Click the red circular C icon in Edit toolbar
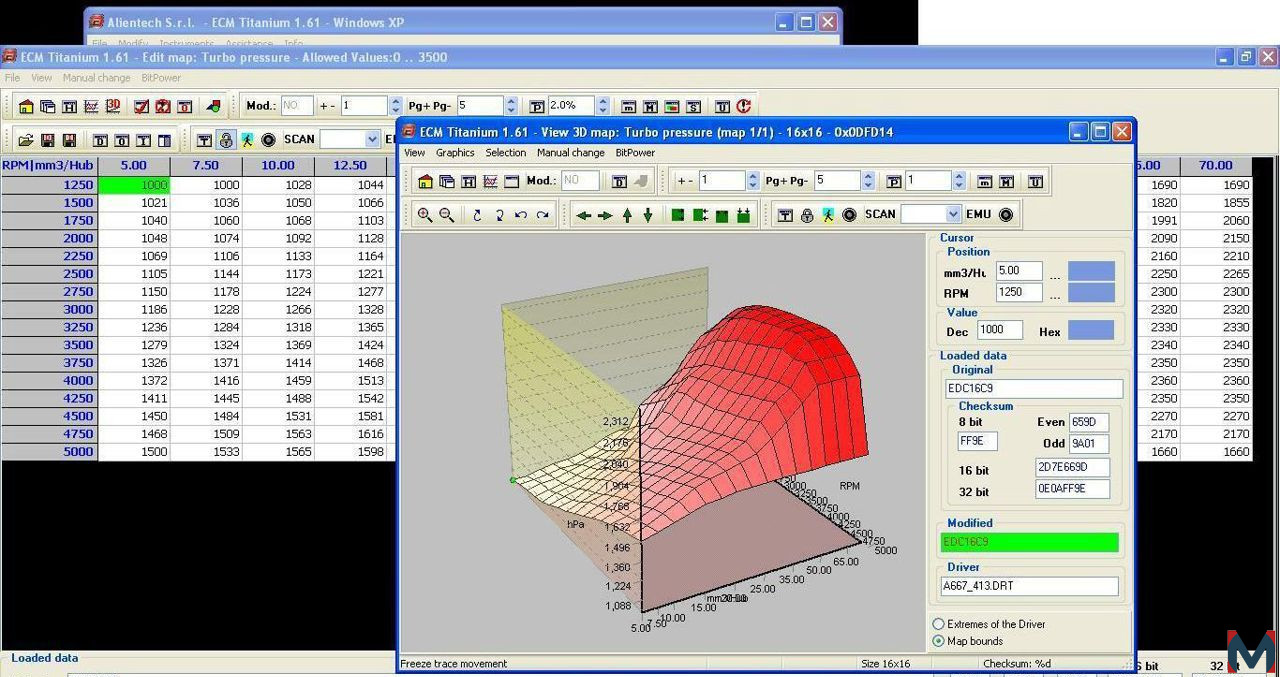Screen dimensions: 1280x677 743,106
